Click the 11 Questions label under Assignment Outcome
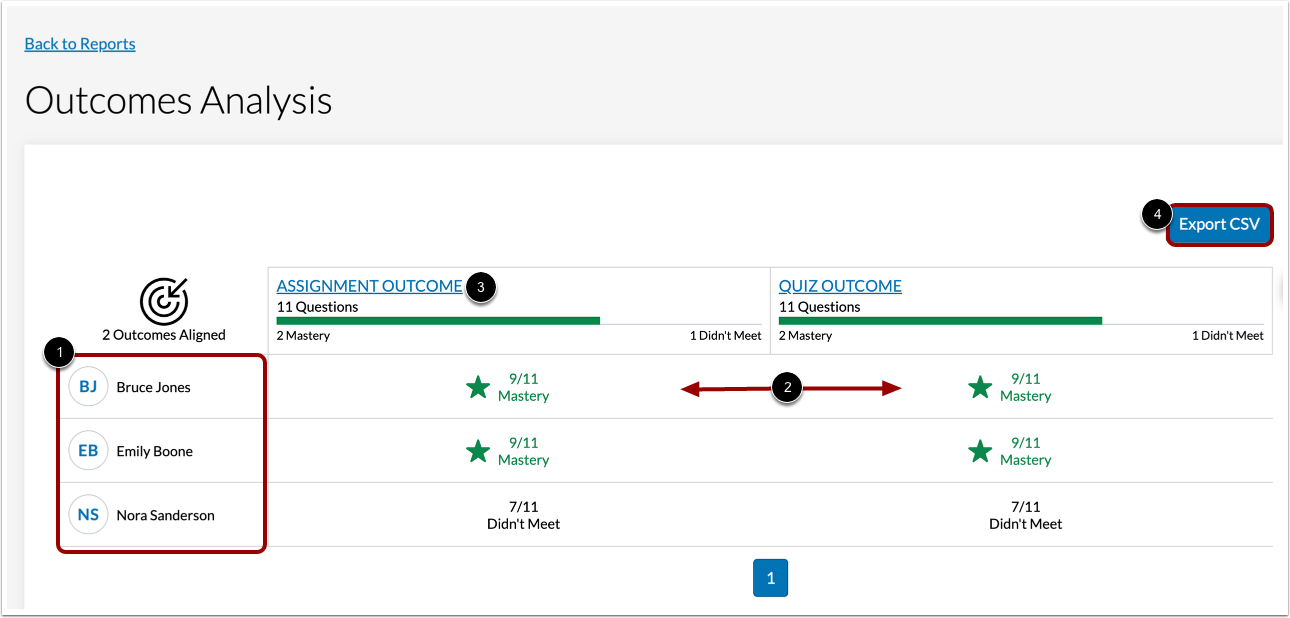 (317, 306)
